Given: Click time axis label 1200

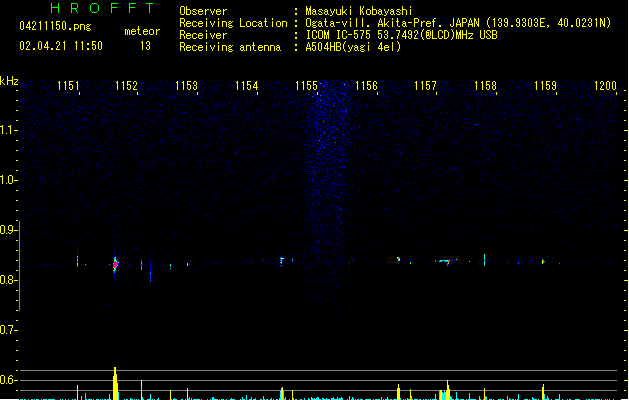Looking at the screenshot, I should coord(605,86).
